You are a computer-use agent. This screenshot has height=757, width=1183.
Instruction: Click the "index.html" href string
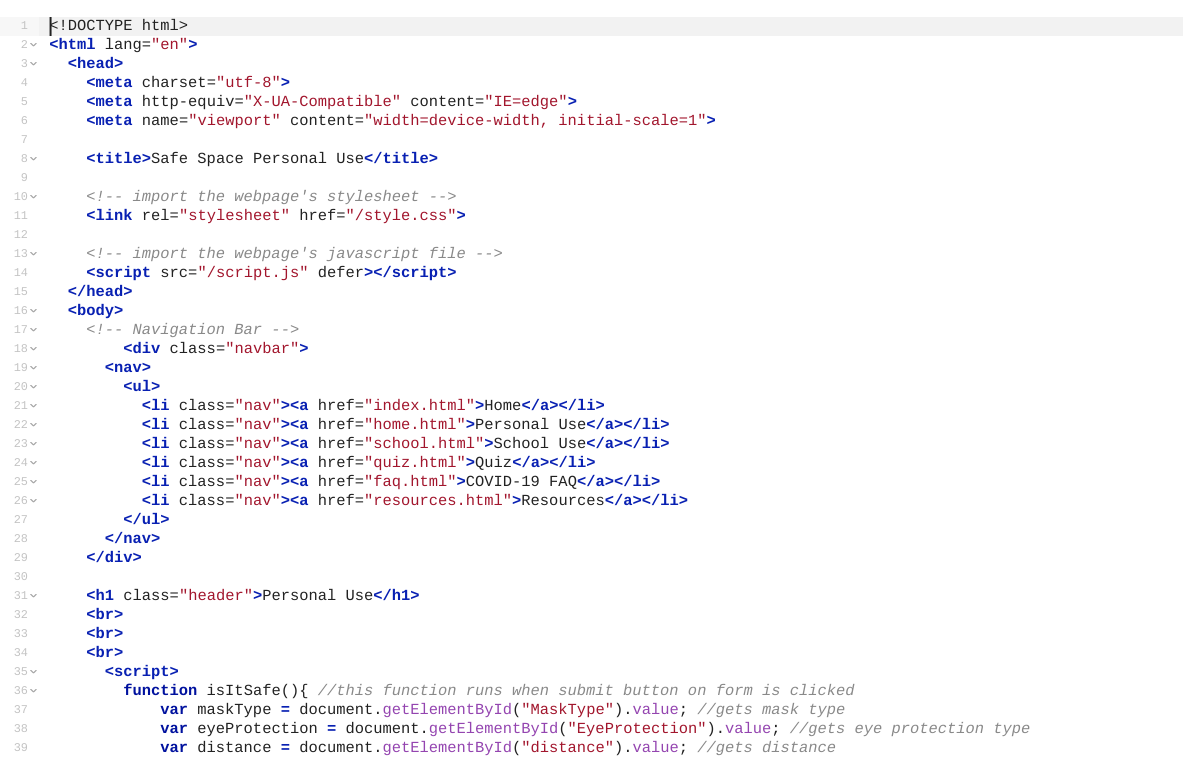pos(419,405)
